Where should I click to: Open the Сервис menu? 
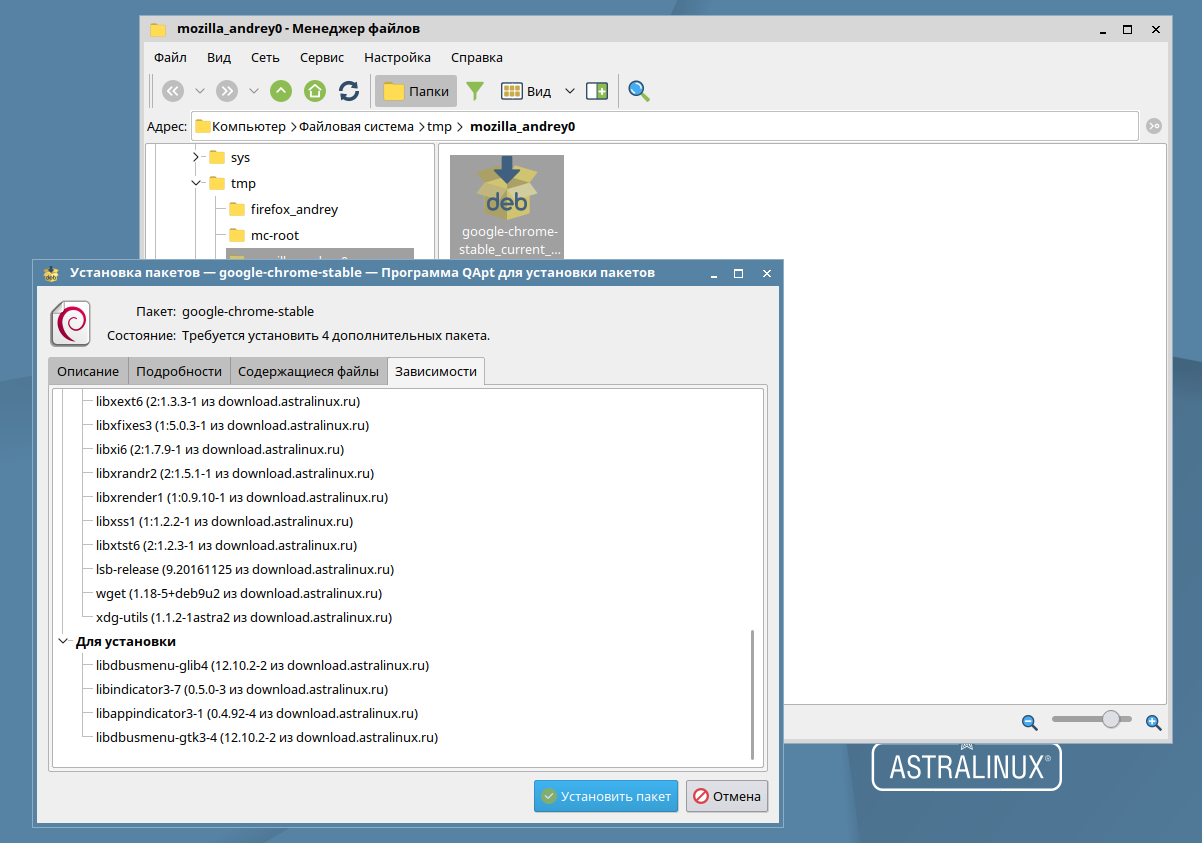point(322,58)
